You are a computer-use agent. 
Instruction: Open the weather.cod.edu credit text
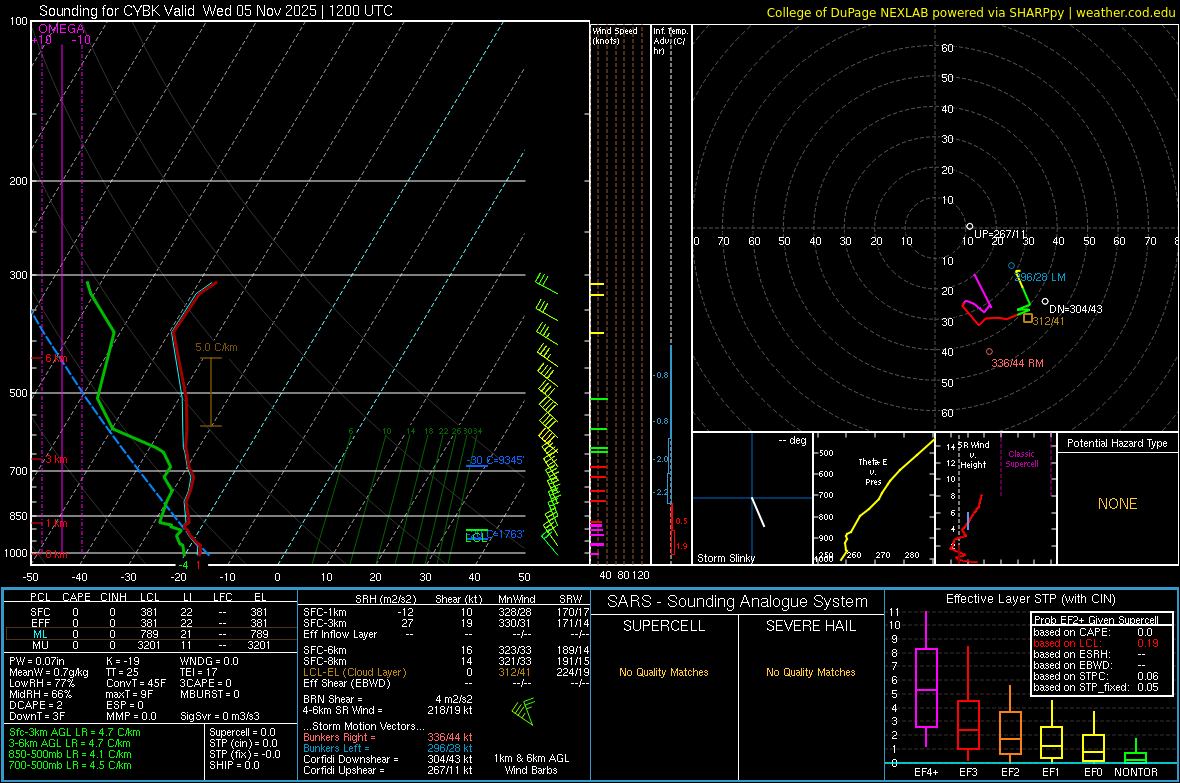tap(1126, 12)
